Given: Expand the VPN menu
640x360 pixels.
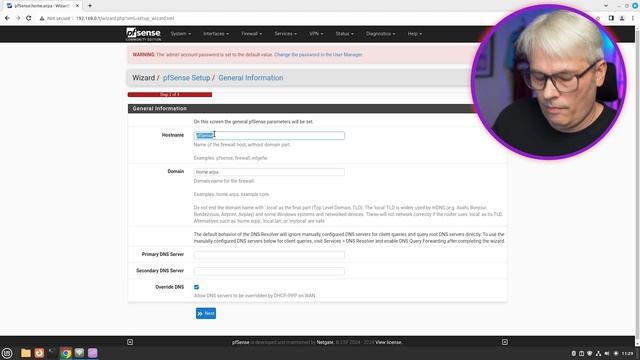Looking at the screenshot, I should [x=316, y=34].
